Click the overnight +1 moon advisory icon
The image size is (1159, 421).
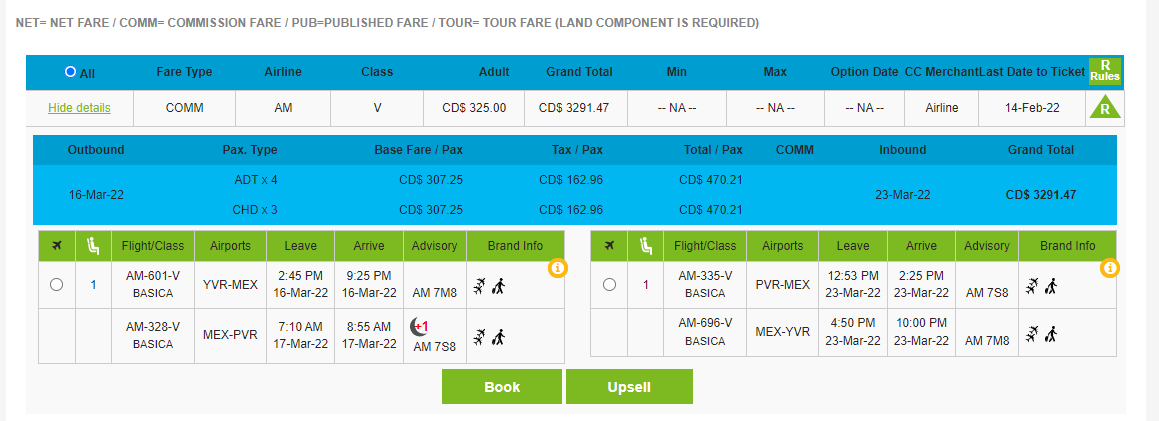(x=419, y=327)
